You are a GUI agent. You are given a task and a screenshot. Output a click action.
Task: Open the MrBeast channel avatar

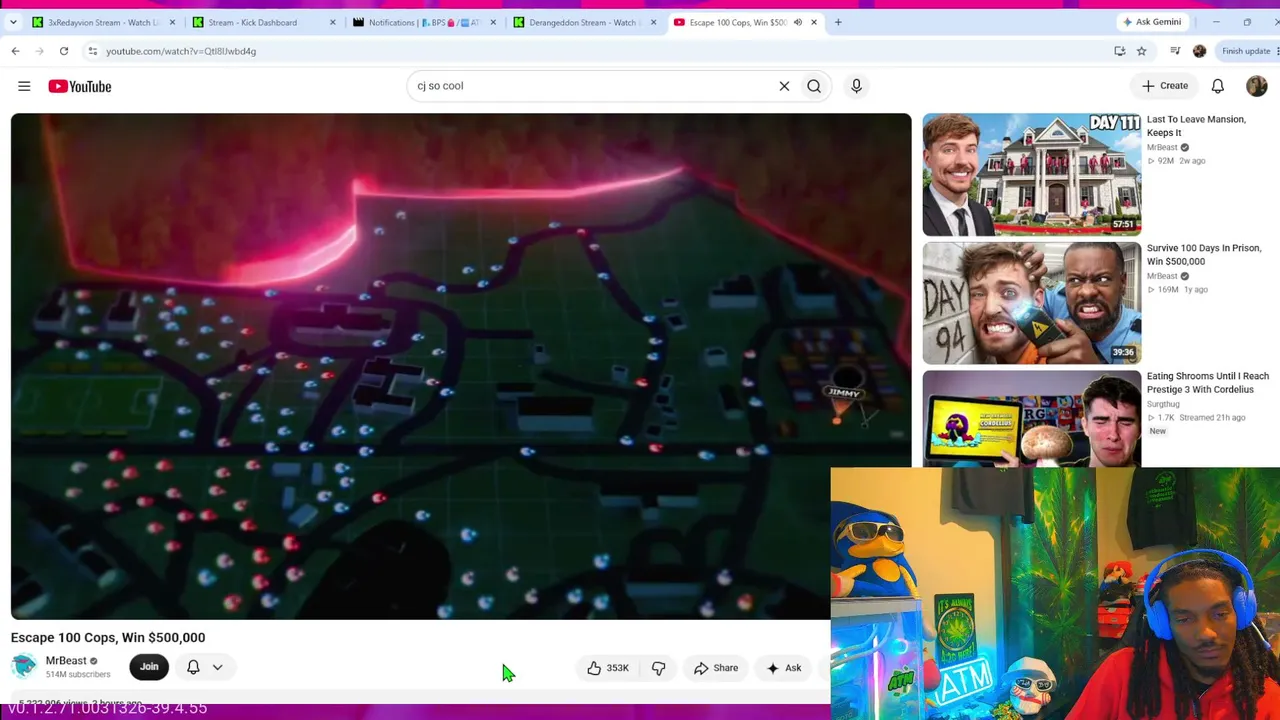24,666
